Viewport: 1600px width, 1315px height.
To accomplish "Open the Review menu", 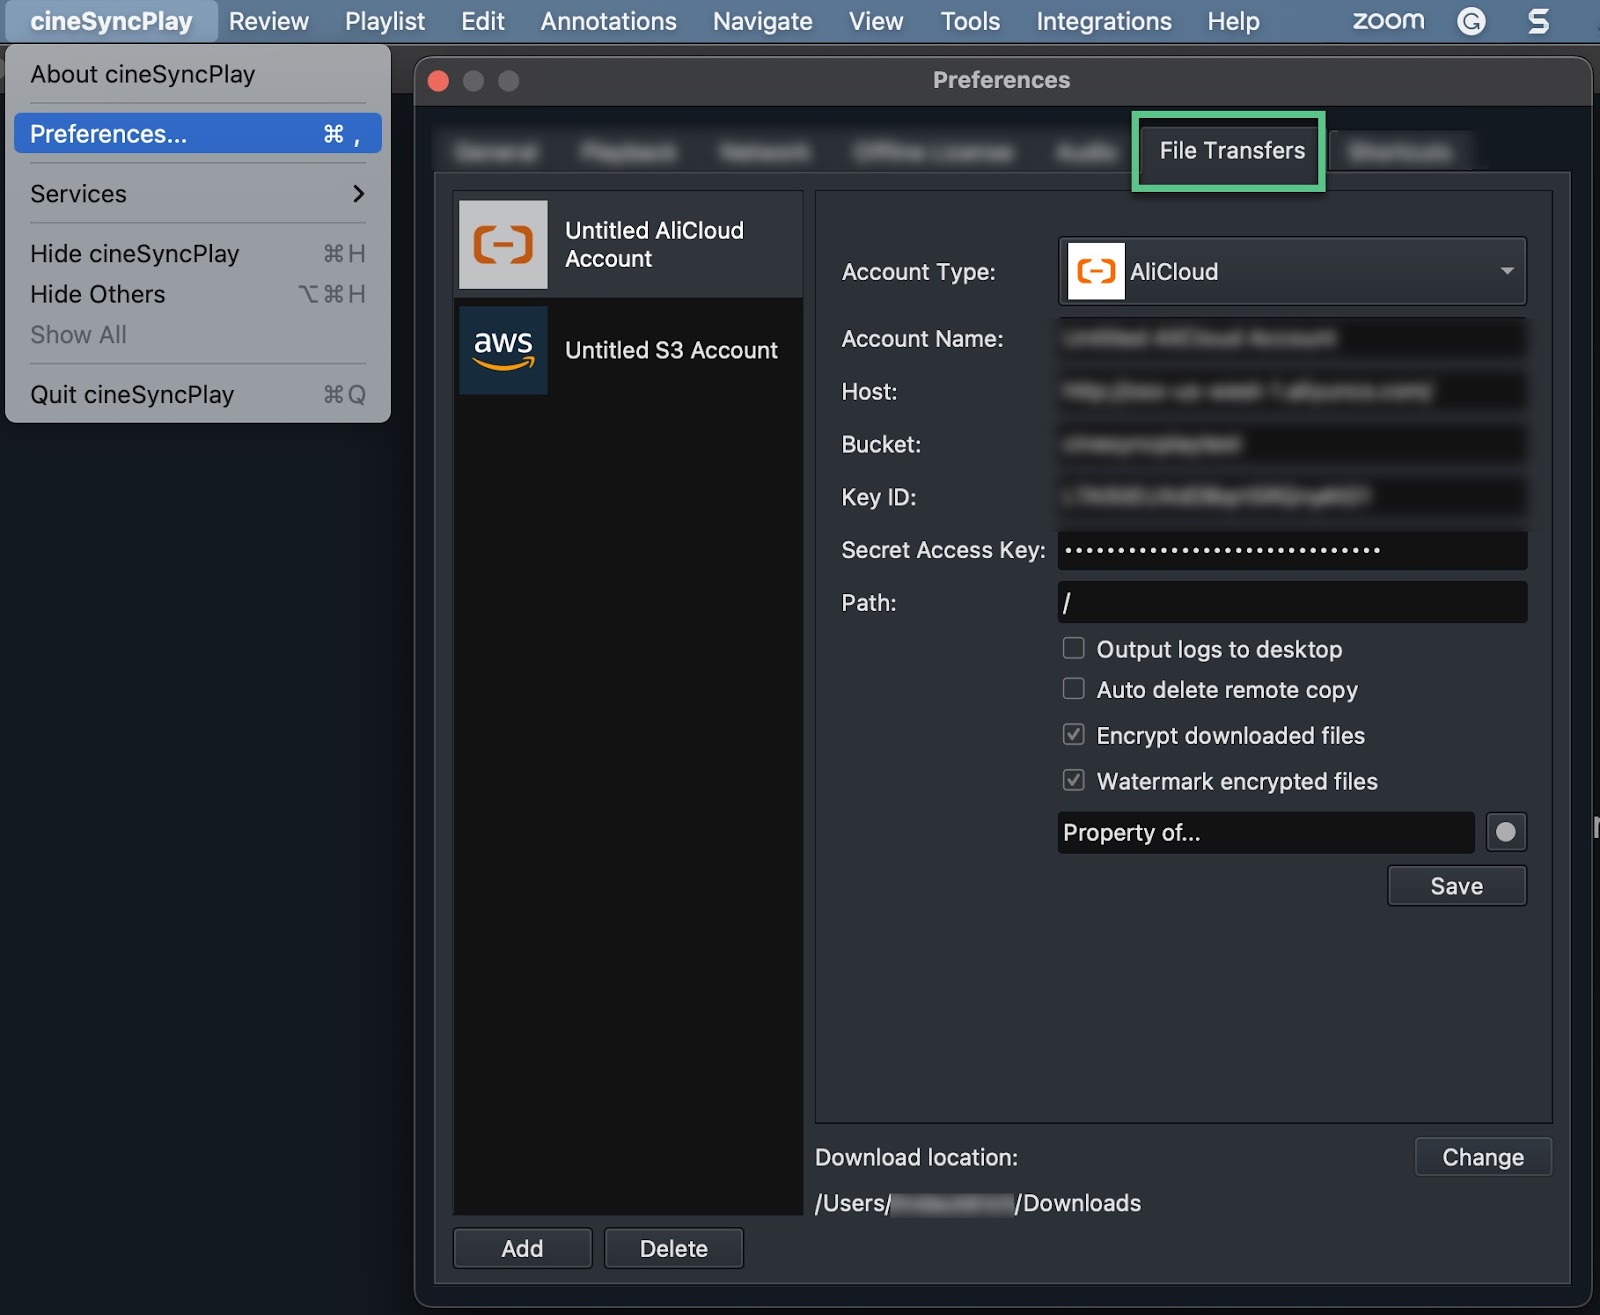I will pyautogui.click(x=269, y=21).
